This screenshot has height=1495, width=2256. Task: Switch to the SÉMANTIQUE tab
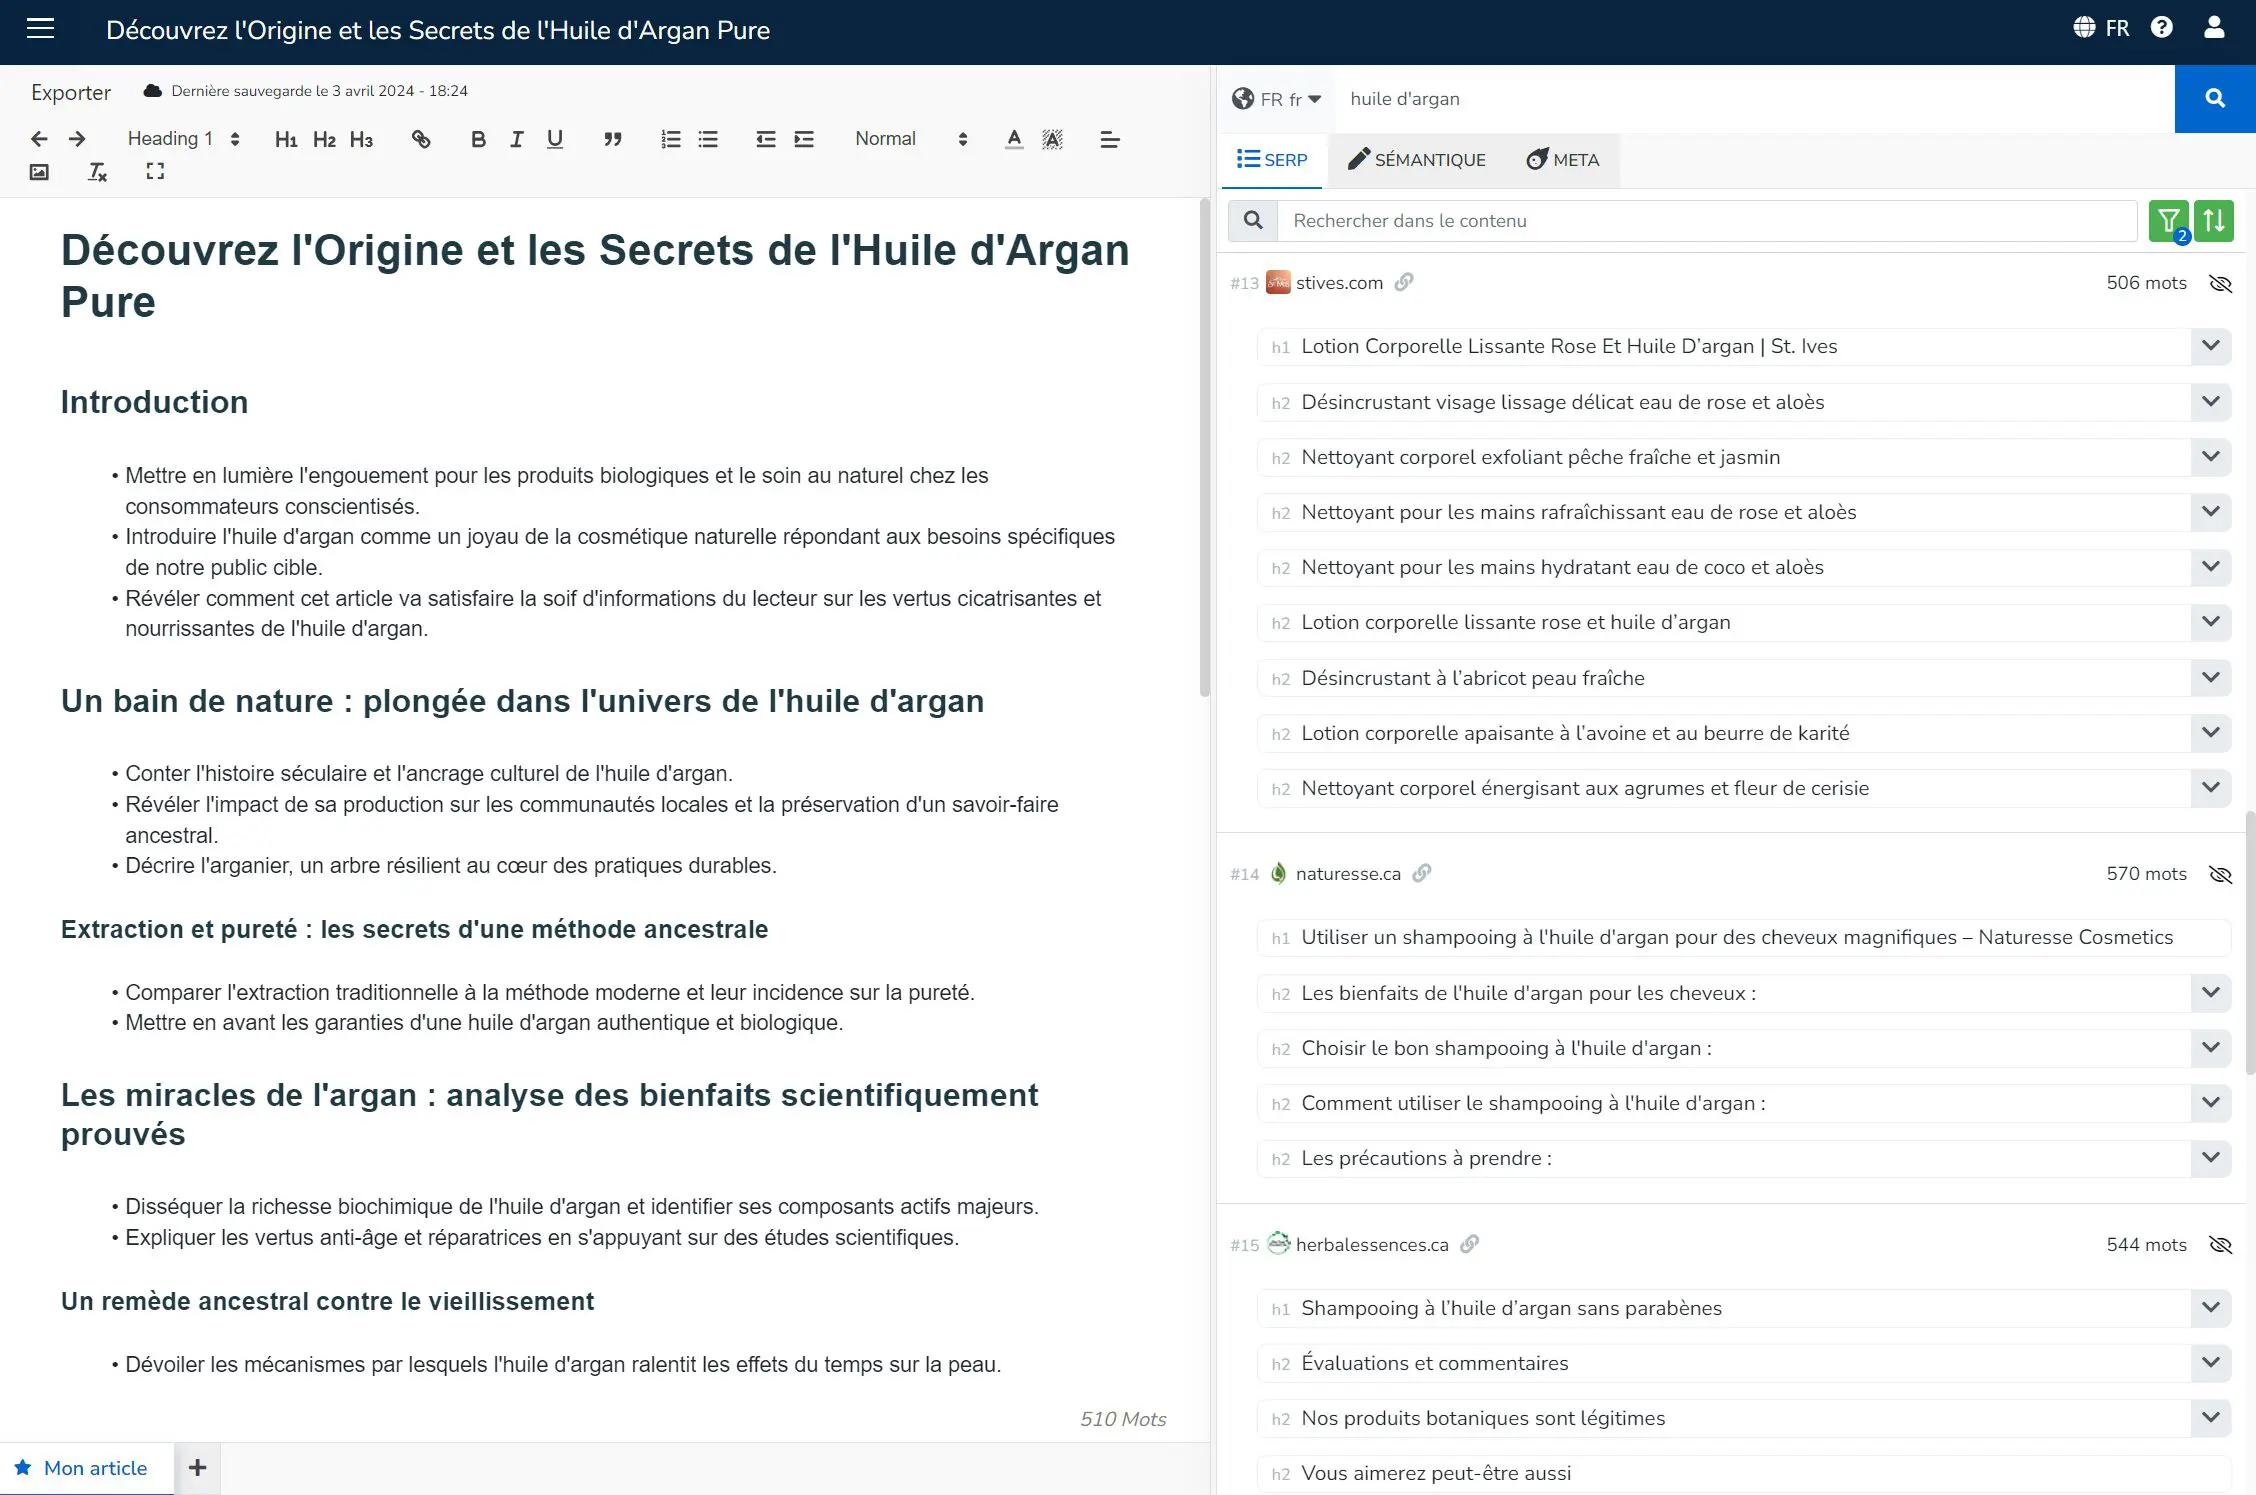pyautogui.click(x=1416, y=160)
